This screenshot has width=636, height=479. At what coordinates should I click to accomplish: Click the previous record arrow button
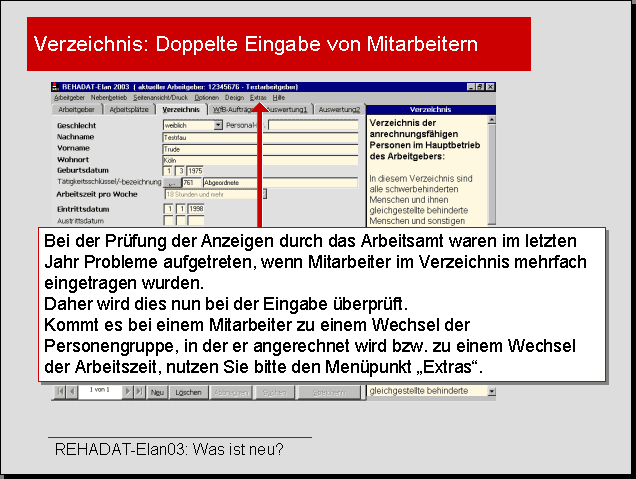(72, 393)
